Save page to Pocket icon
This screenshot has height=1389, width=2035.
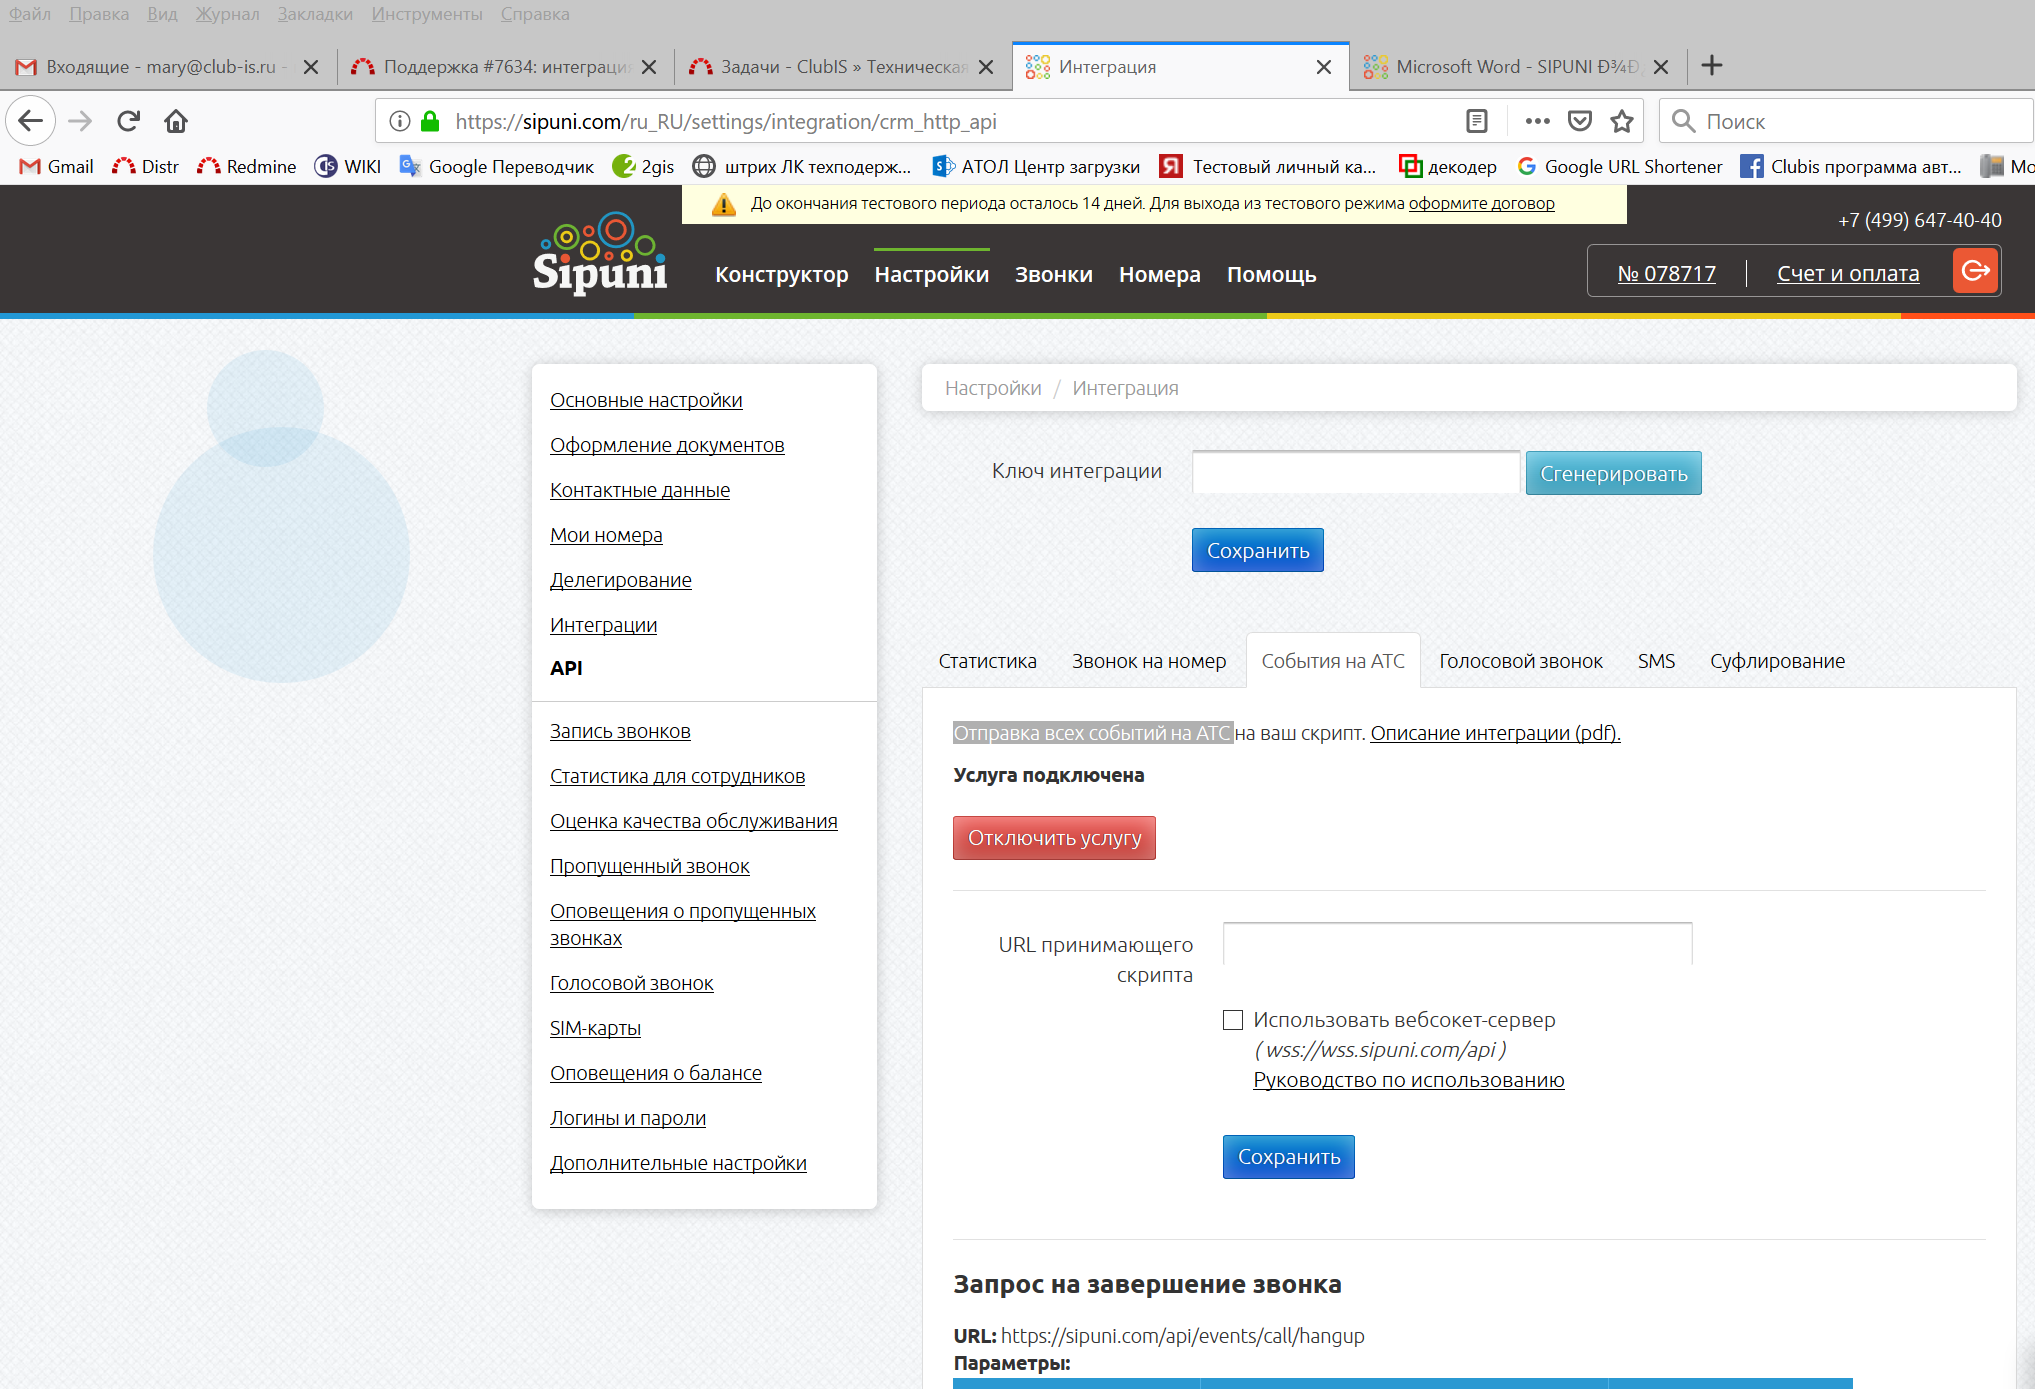pyautogui.click(x=1580, y=121)
